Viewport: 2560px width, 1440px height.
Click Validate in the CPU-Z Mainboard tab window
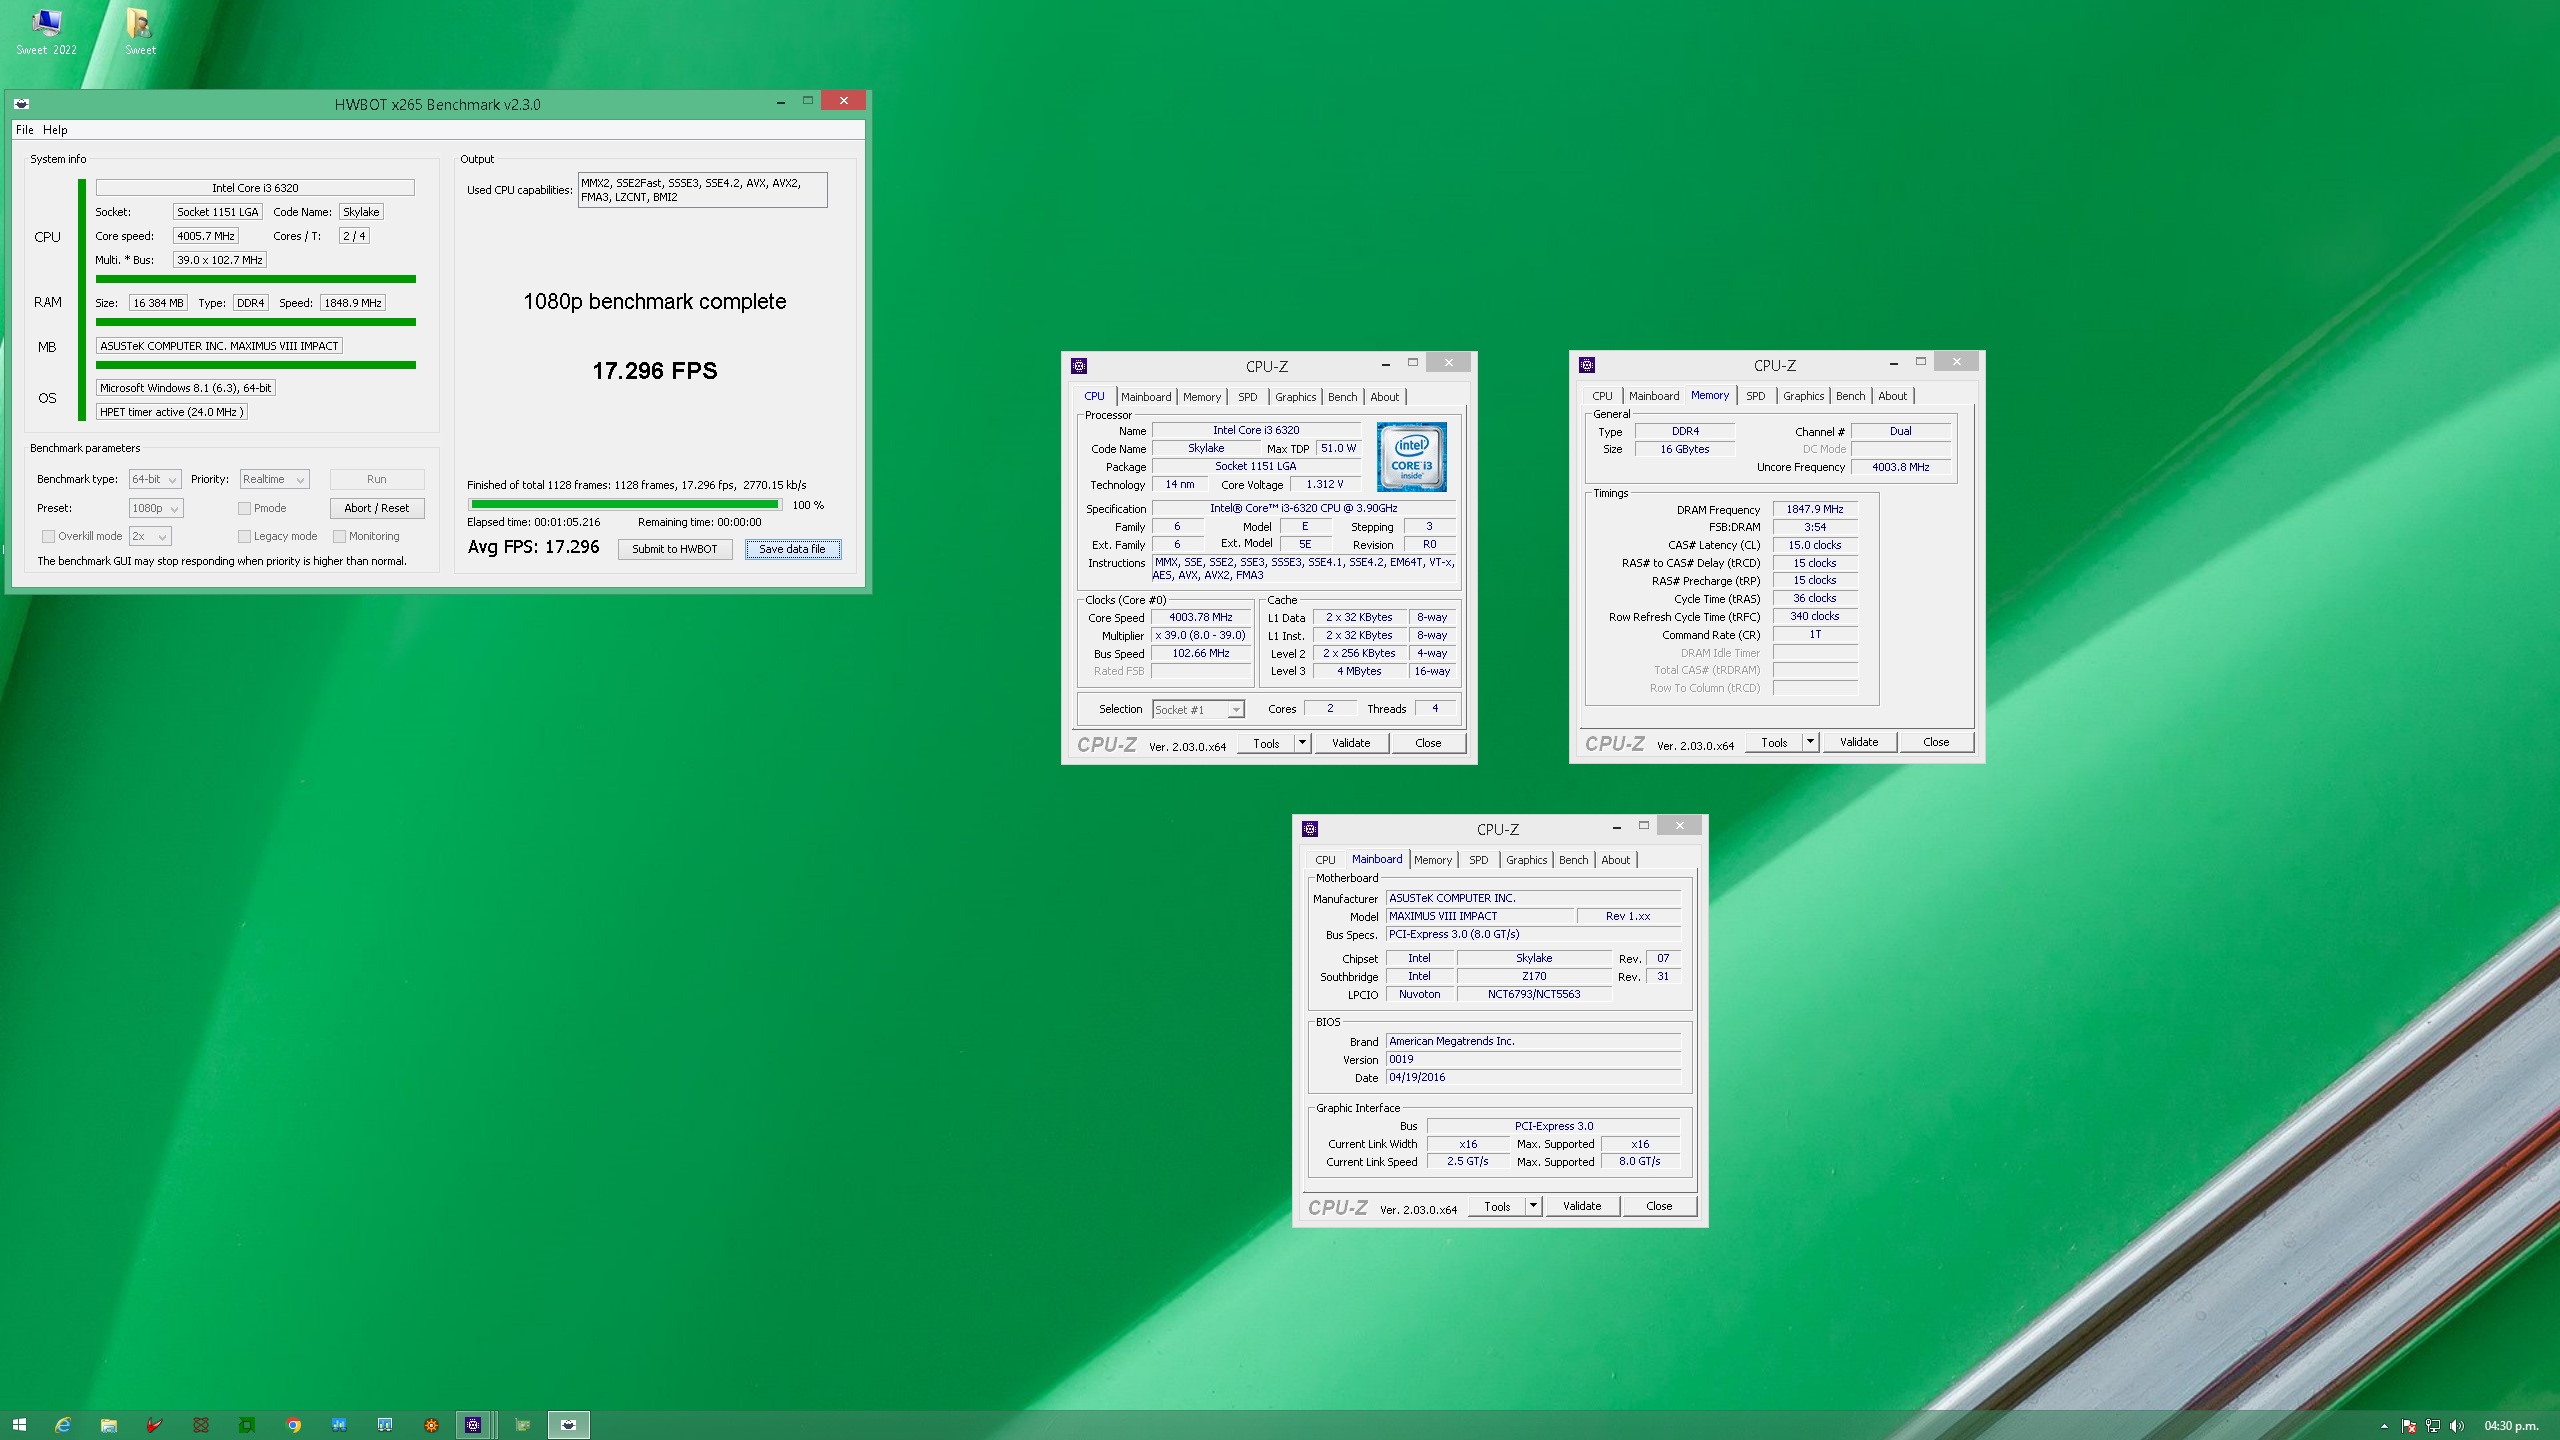pyautogui.click(x=1582, y=1206)
